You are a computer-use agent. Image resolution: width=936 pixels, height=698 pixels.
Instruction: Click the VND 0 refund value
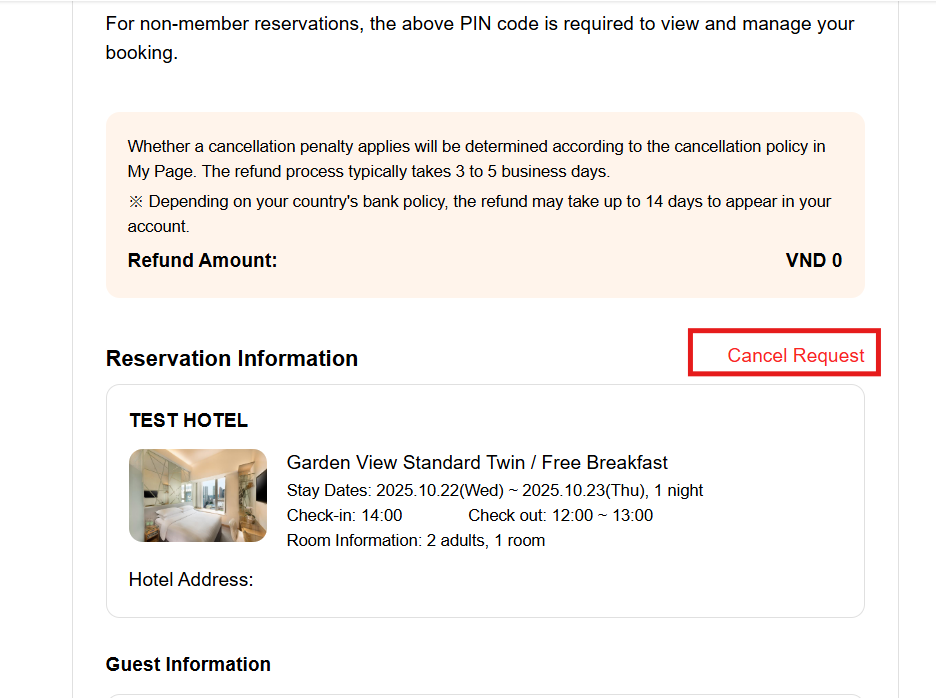pyautogui.click(x=813, y=261)
